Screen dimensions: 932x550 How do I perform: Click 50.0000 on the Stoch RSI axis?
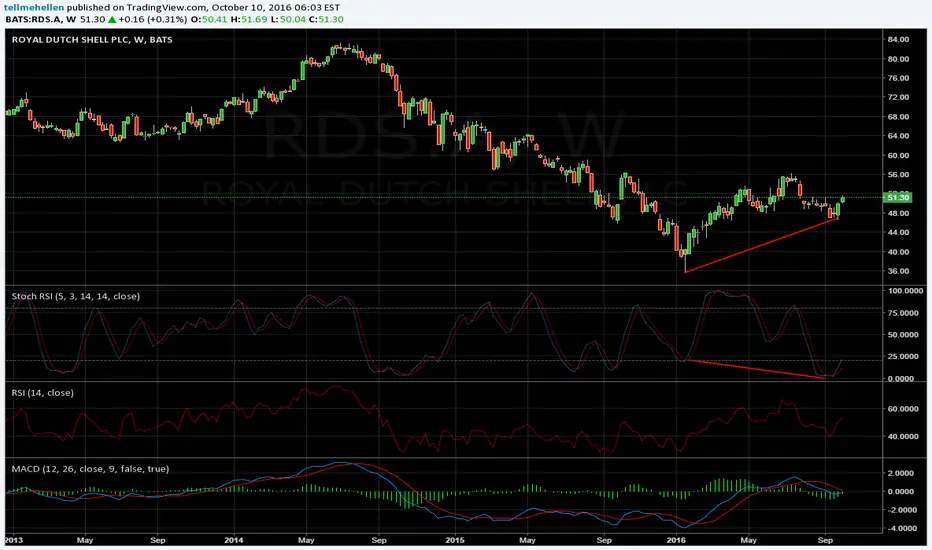coord(905,335)
